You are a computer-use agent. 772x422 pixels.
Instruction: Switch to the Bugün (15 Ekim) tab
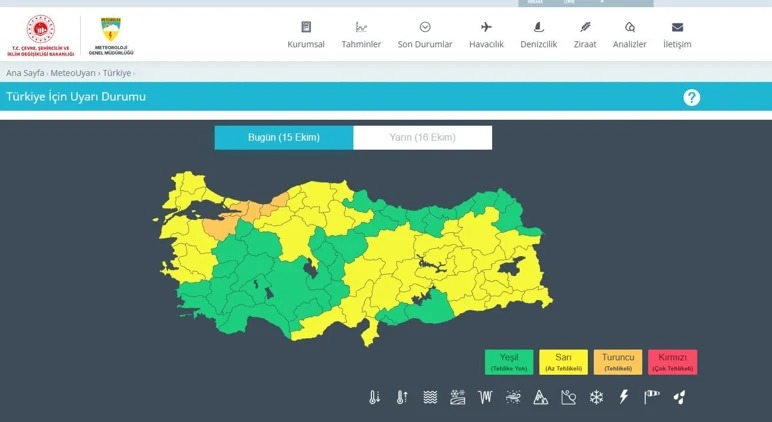click(x=284, y=137)
